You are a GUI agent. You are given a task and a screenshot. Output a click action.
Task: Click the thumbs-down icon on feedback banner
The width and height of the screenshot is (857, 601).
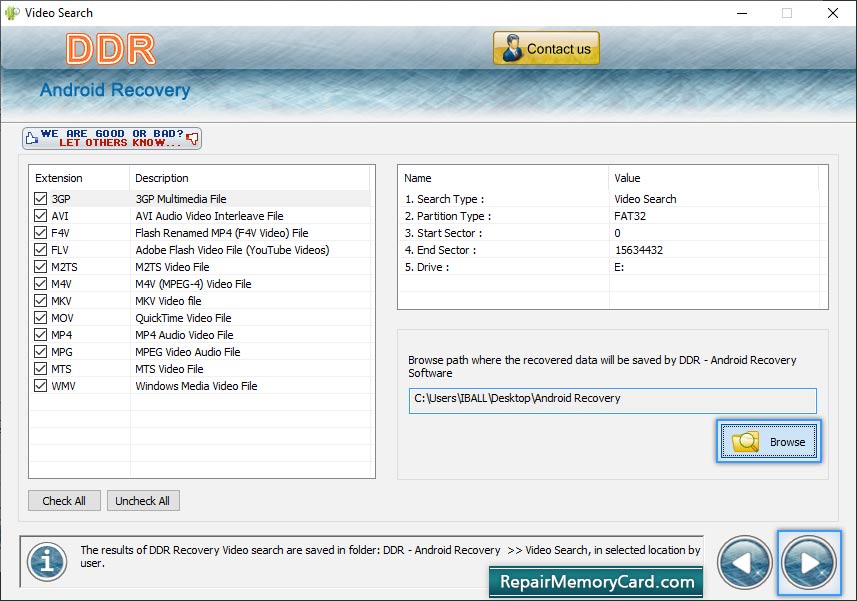coord(192,138)
